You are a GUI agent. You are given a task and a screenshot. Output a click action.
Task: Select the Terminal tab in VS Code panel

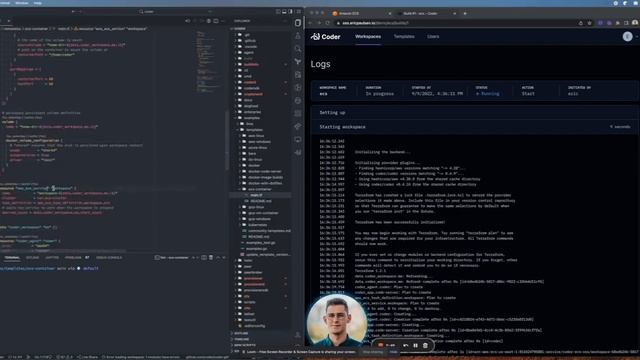pos(12,258)
